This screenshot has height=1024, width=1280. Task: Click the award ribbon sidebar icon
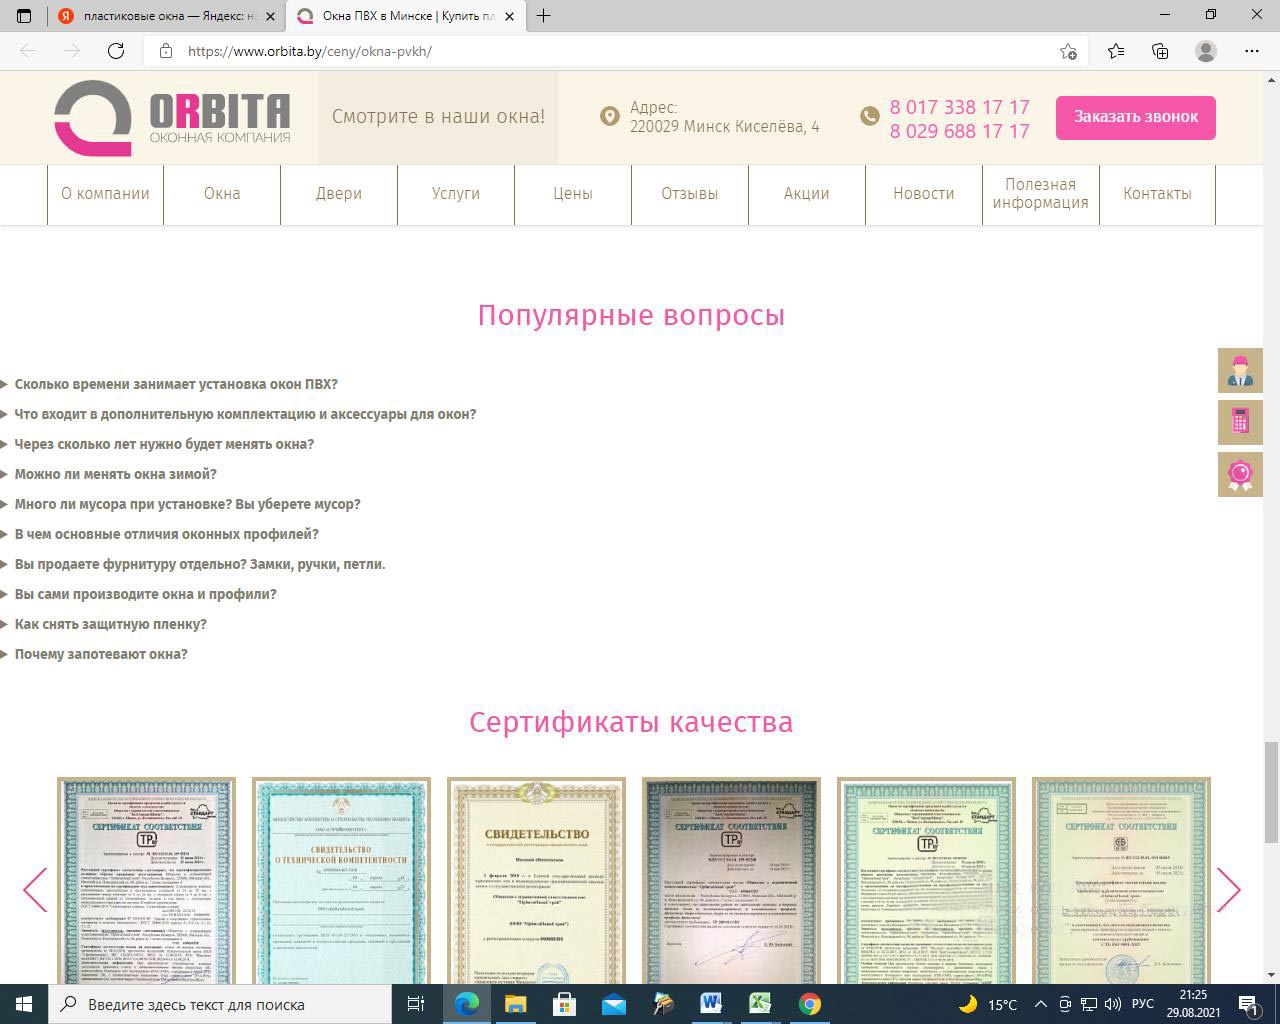1240,473
